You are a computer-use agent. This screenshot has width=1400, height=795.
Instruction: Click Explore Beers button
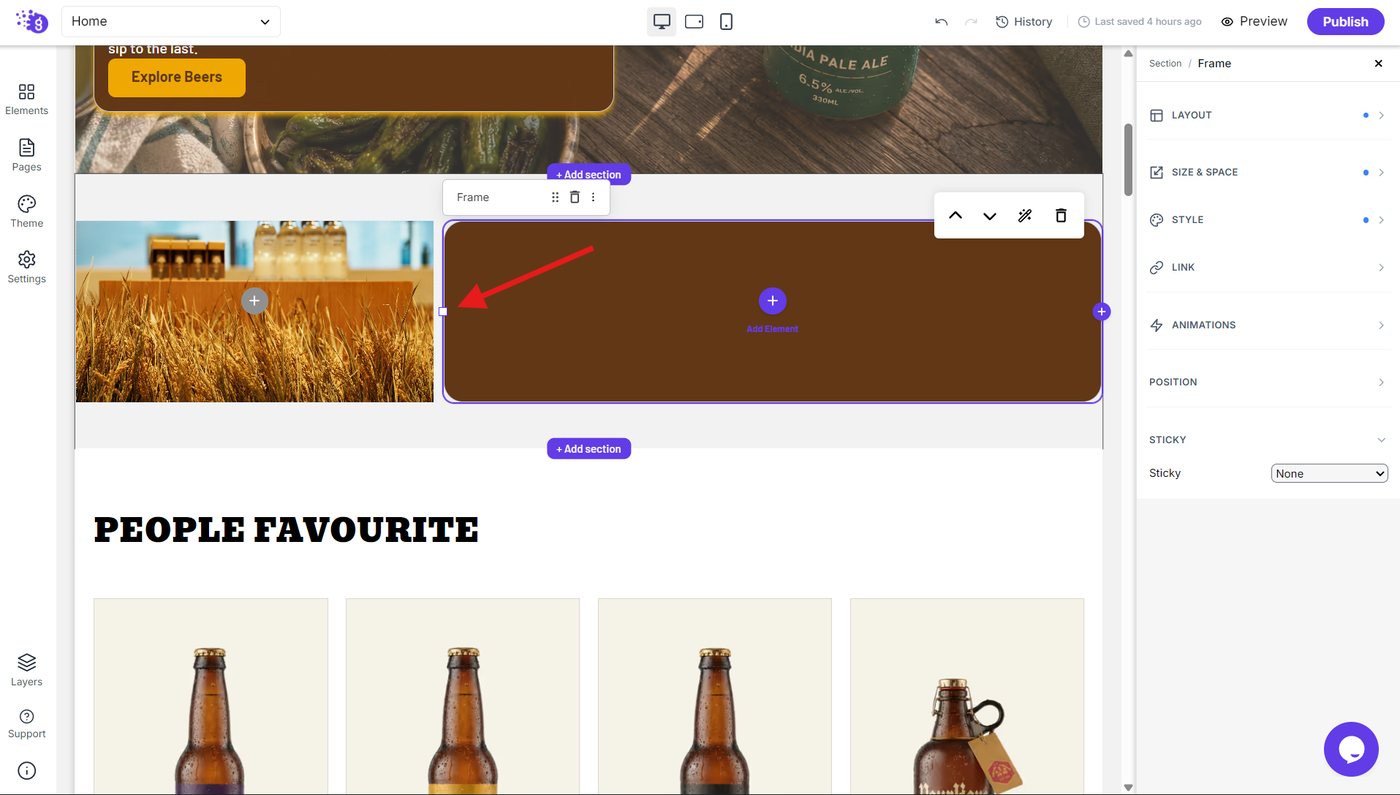tap(177, 77)
